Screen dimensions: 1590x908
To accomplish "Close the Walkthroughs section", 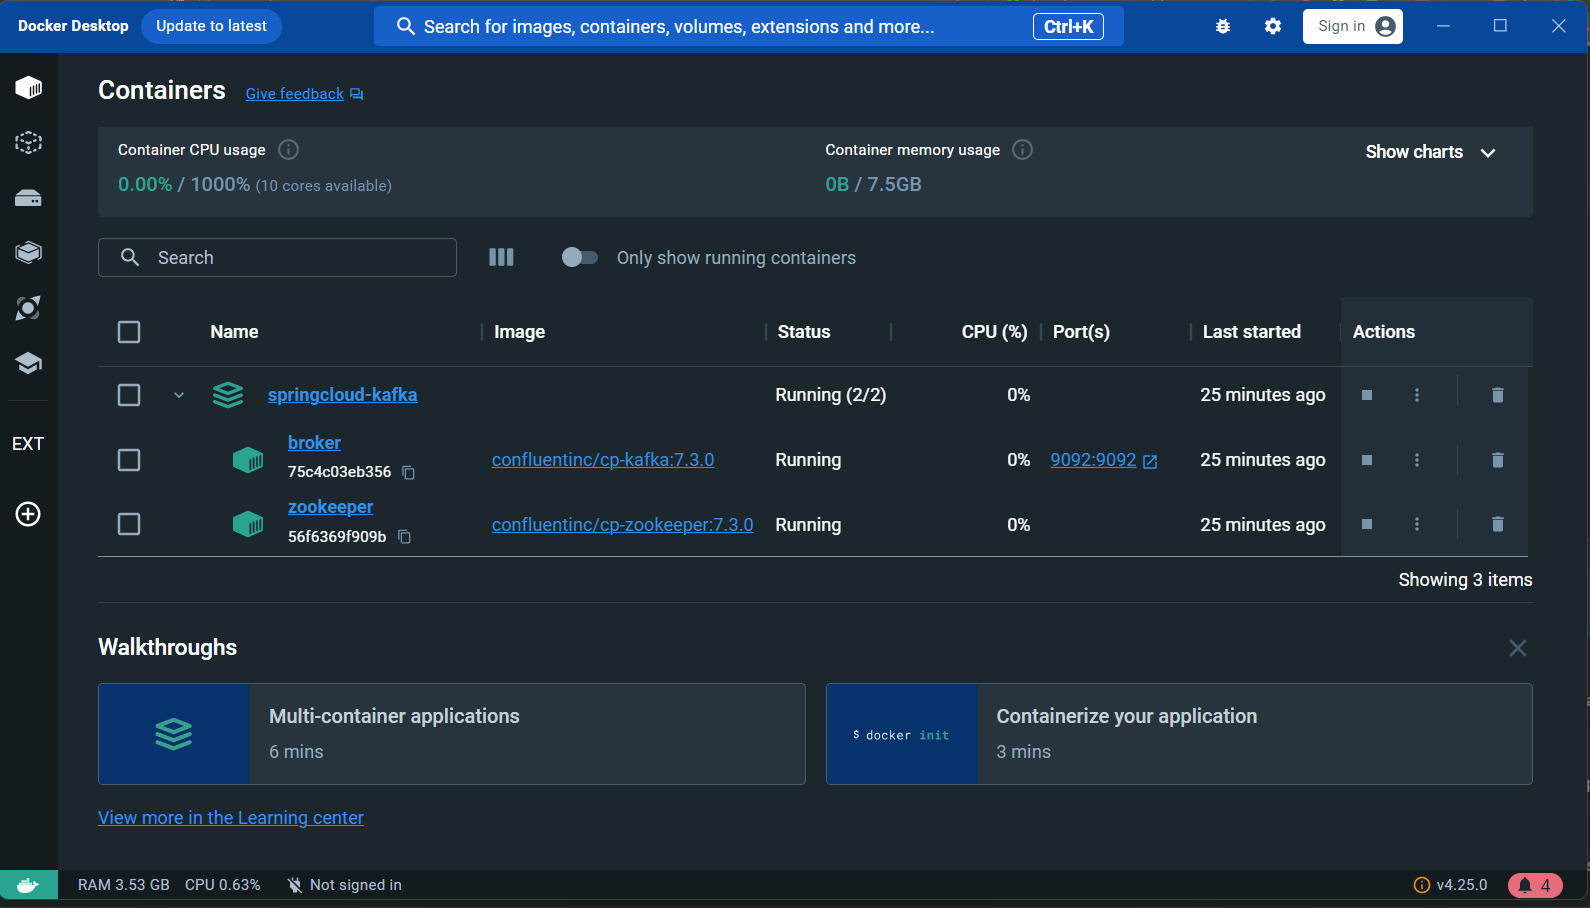I will 1518,648.
